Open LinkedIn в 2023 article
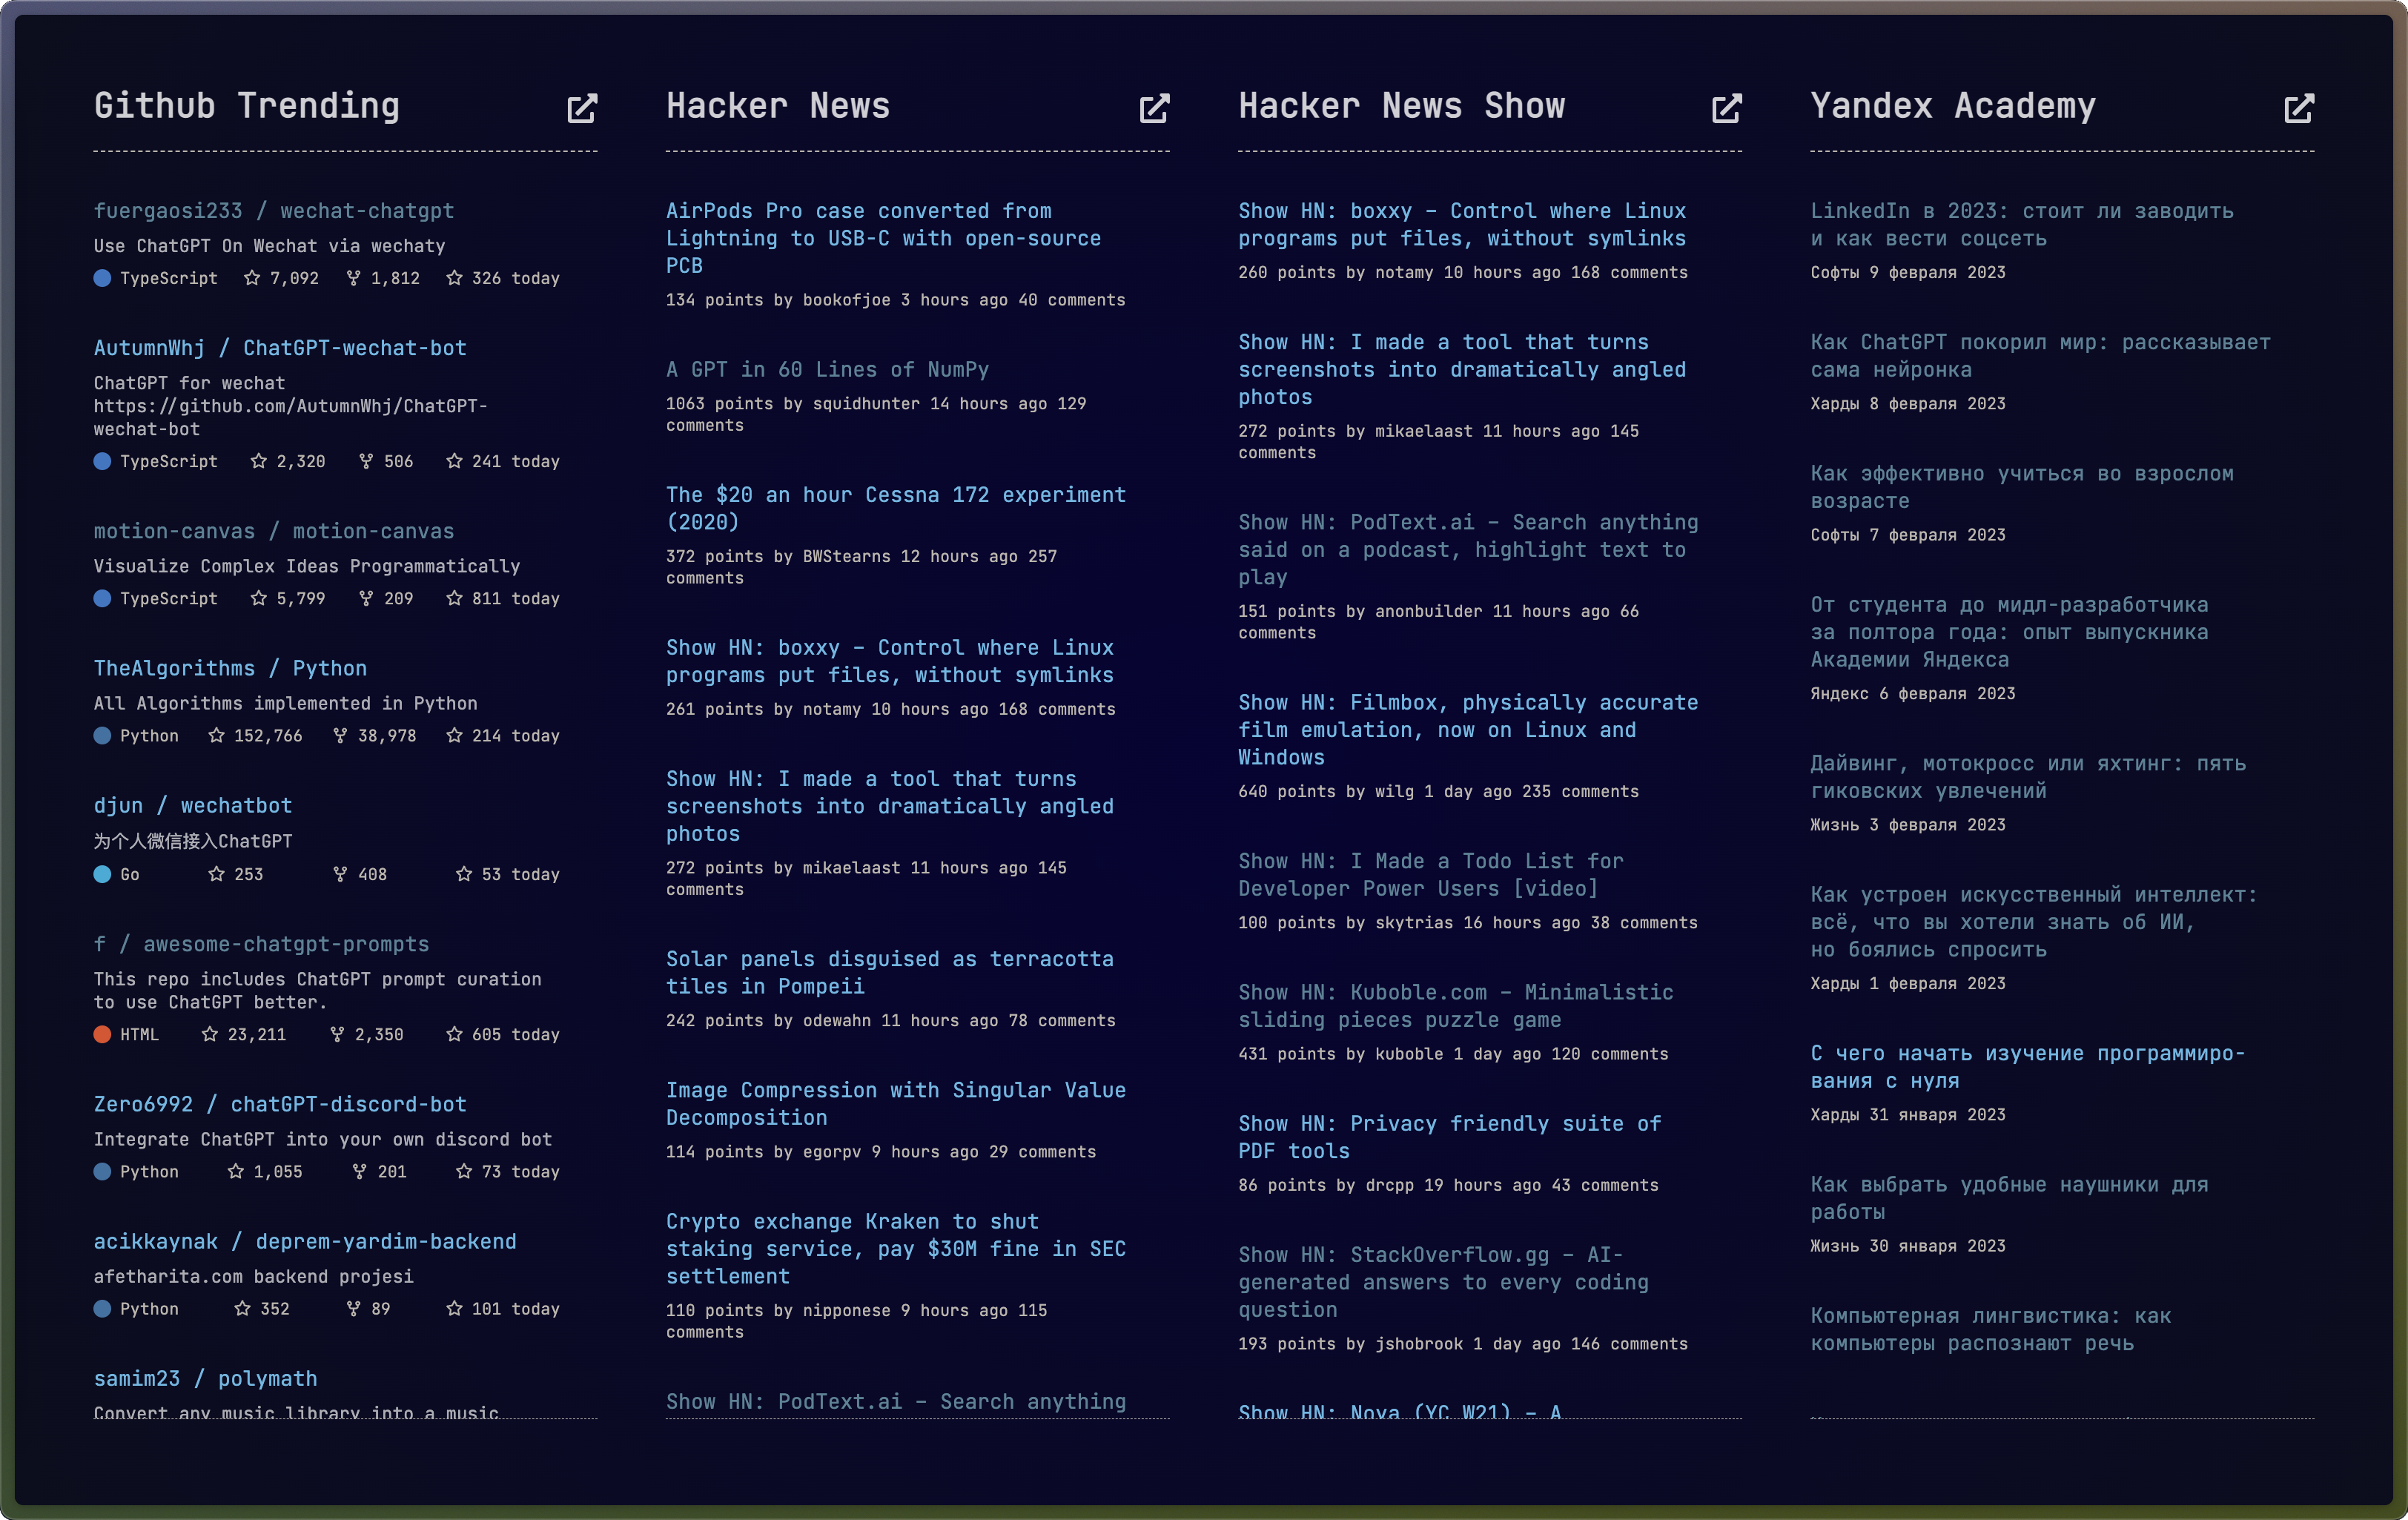Viewport: 2408px width, 1520px height. (2022, 224)
